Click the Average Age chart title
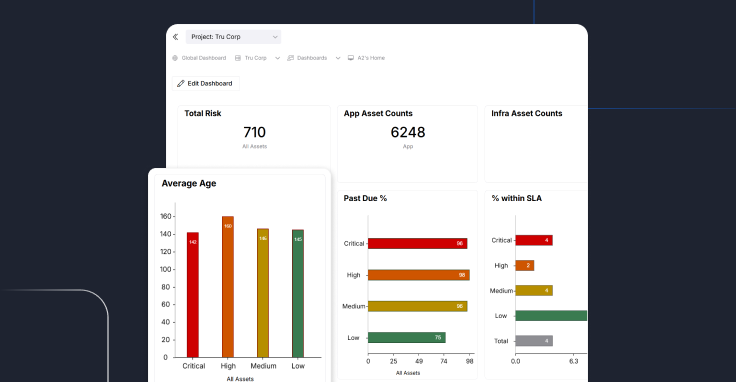736x382 pixels. [189, 183]
